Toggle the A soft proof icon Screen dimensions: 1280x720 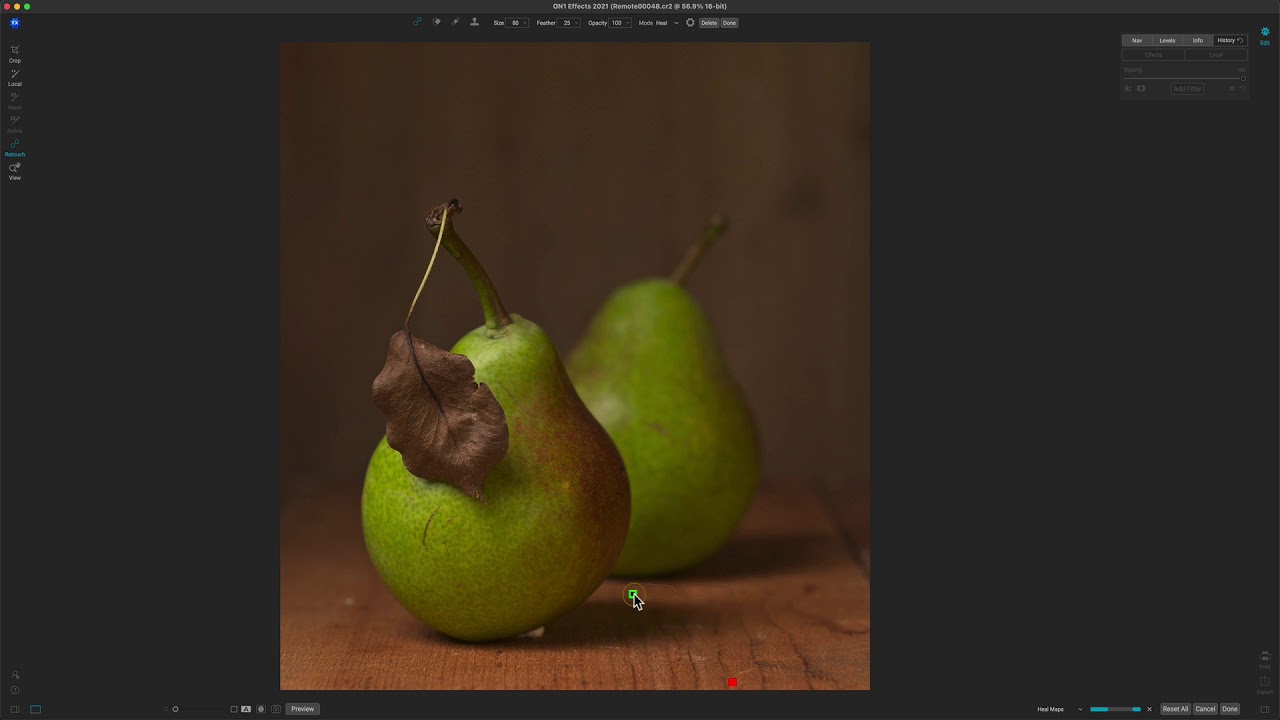(x=246, y=709)
